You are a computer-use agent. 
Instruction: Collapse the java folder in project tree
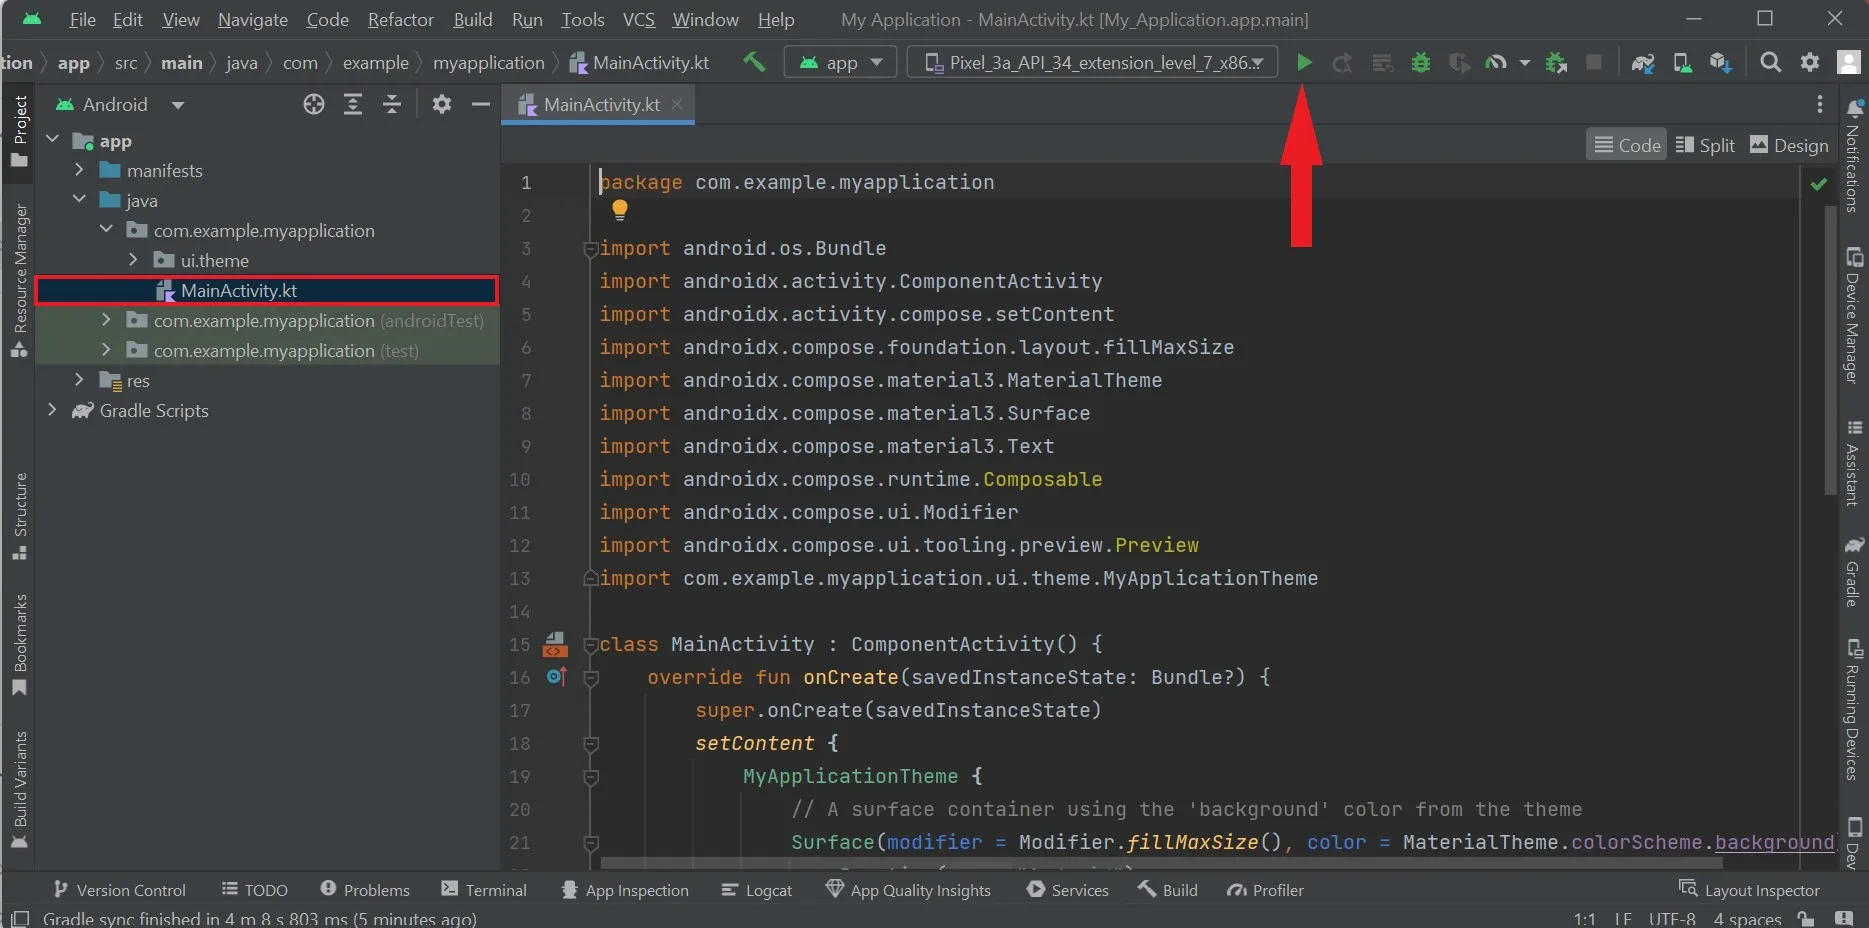[80, 200]
